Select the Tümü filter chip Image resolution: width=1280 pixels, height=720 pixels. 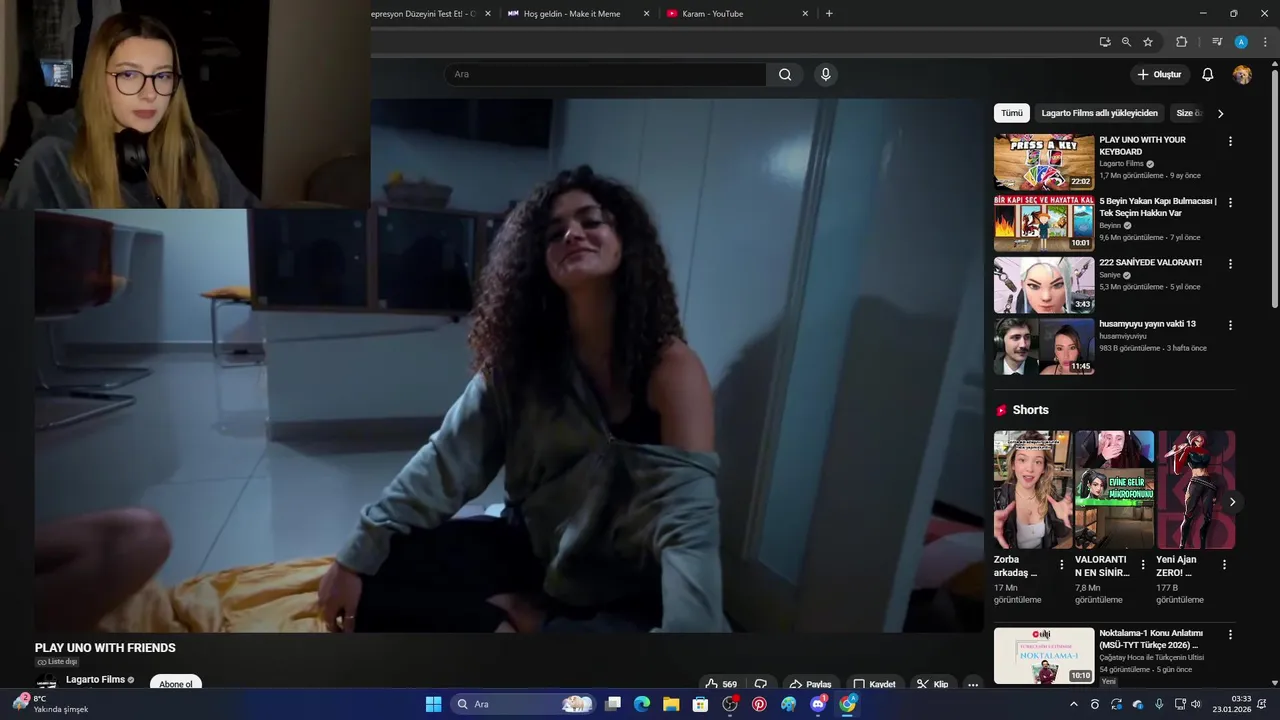pos(1012,113)
